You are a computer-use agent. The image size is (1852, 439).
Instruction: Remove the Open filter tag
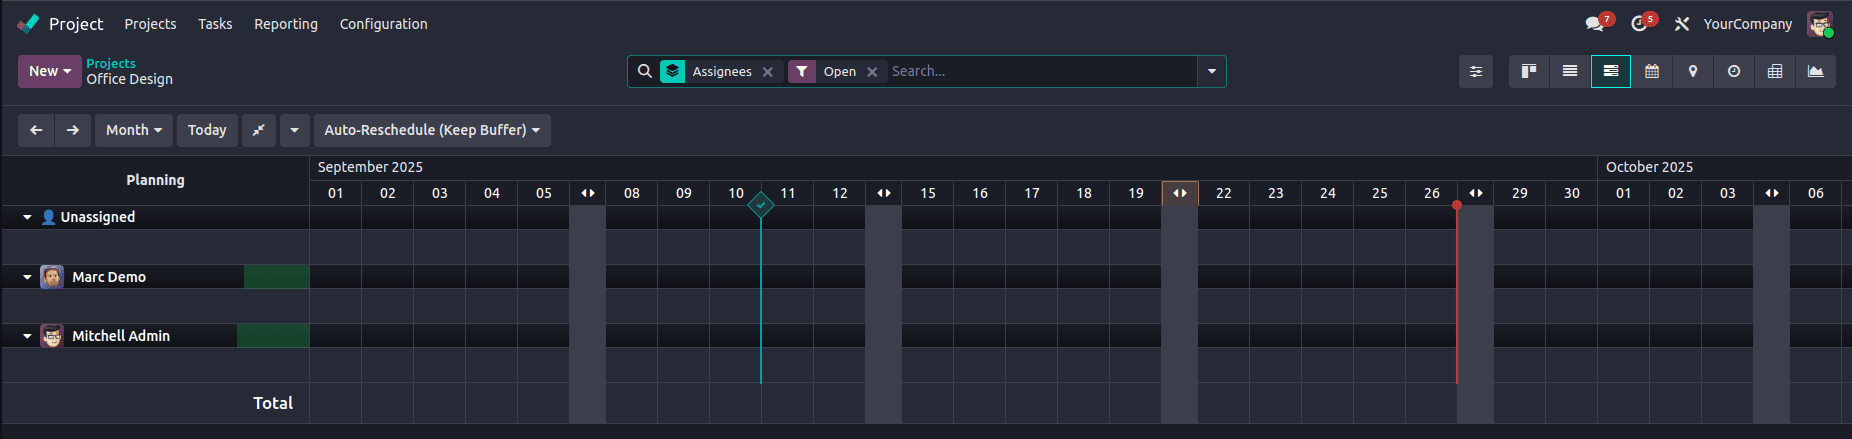872,72
